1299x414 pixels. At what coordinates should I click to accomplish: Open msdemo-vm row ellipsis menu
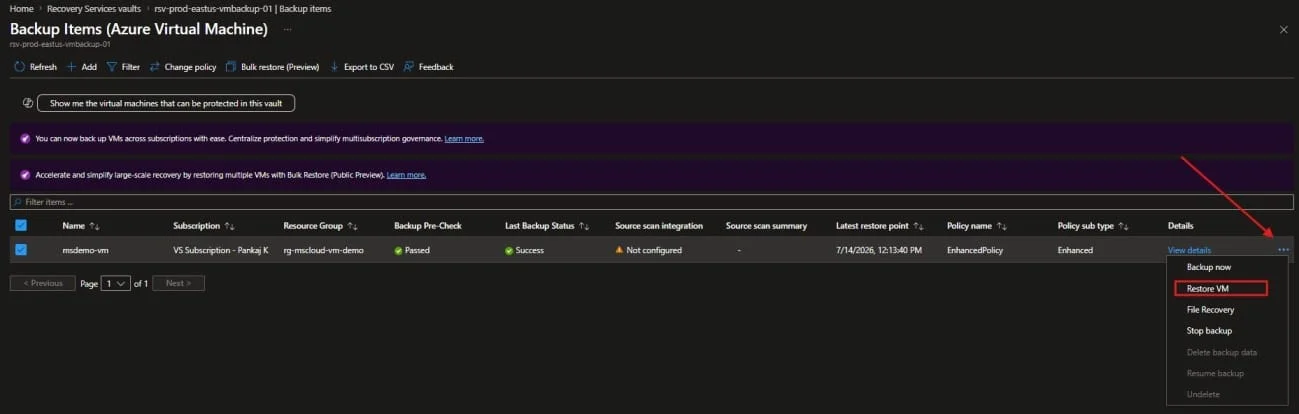[1283, 250]
